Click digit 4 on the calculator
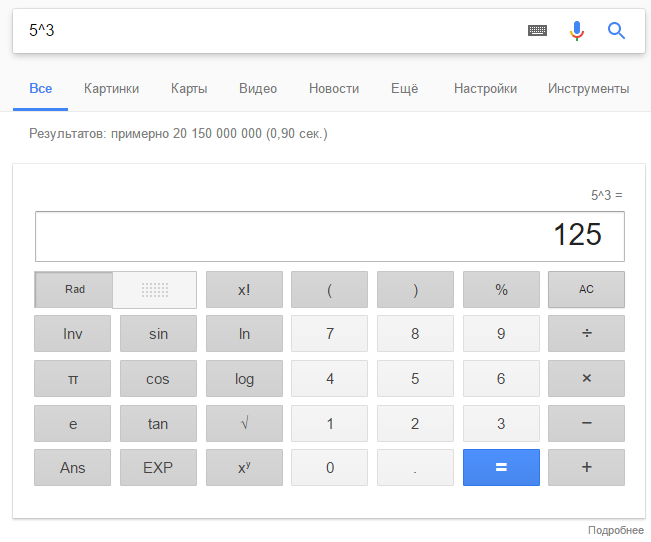 329,378
